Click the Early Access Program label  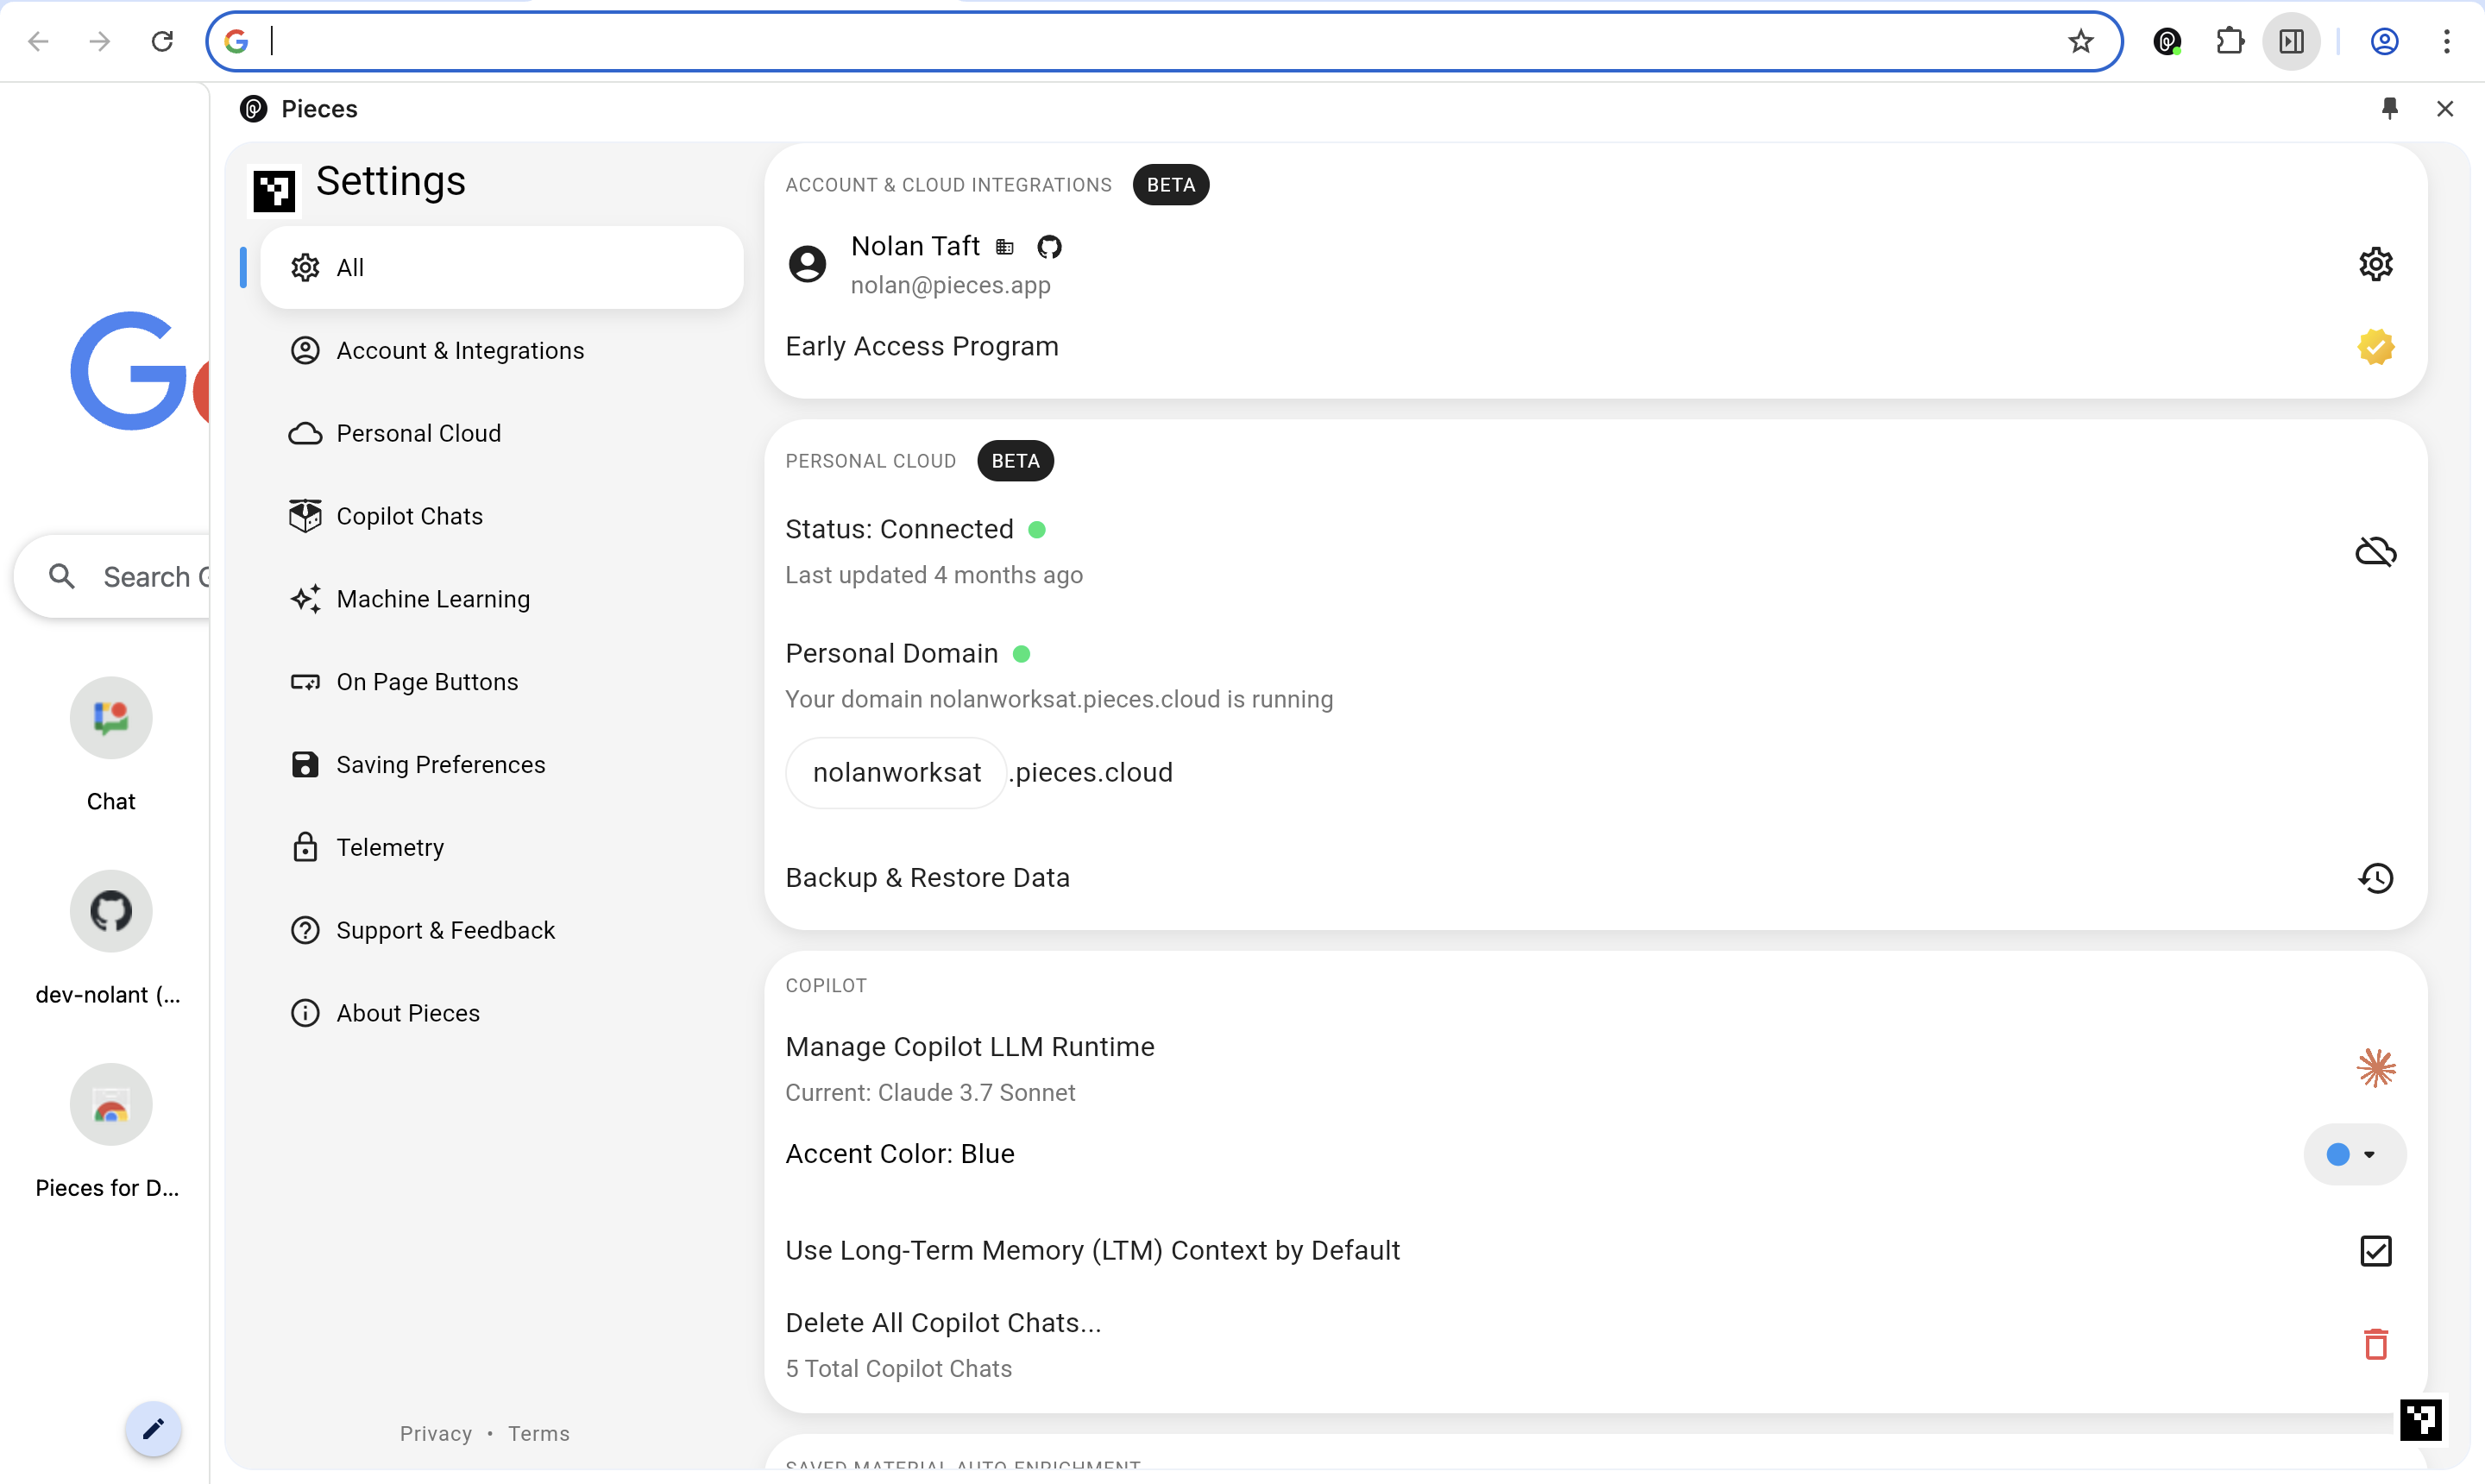[x=921, y=346]
